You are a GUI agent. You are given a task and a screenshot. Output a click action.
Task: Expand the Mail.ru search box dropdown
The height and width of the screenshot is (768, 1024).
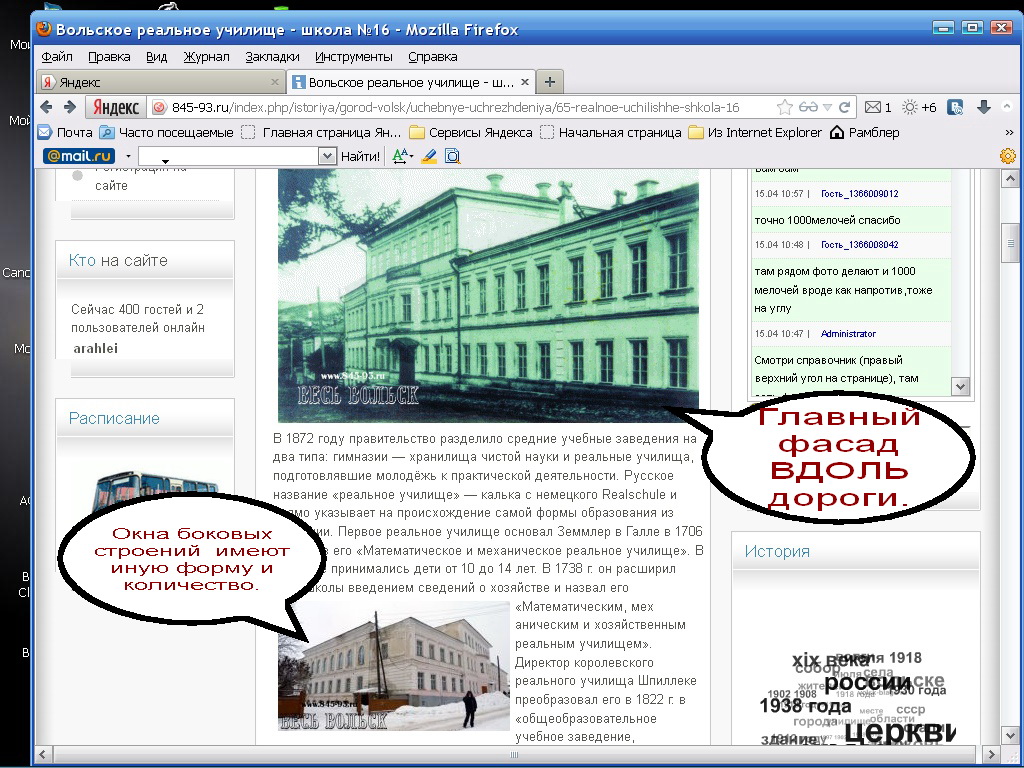click(x=326, y=156)
